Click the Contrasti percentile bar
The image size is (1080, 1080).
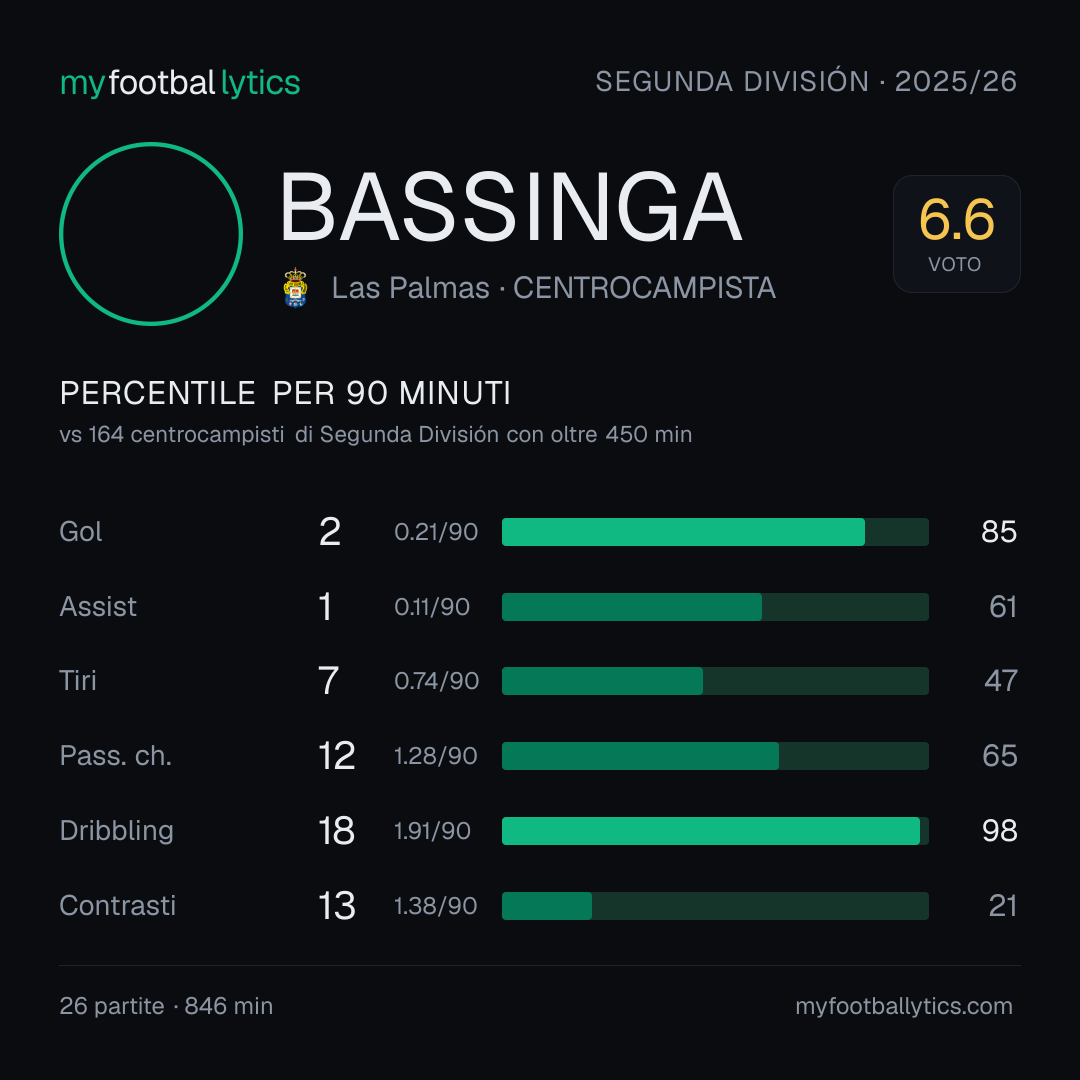tap(715, 906)
